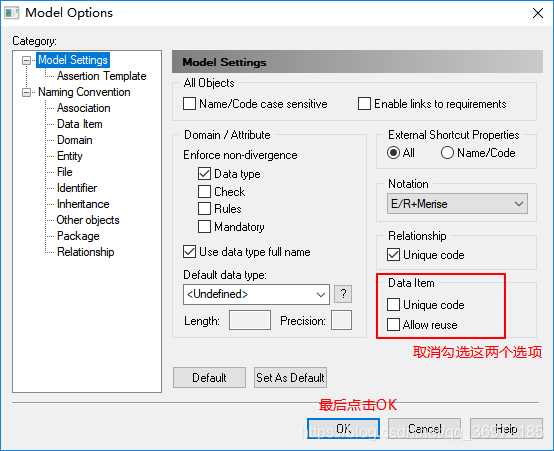
Task: Click the Model Options window icon
Action: (12, 13)
